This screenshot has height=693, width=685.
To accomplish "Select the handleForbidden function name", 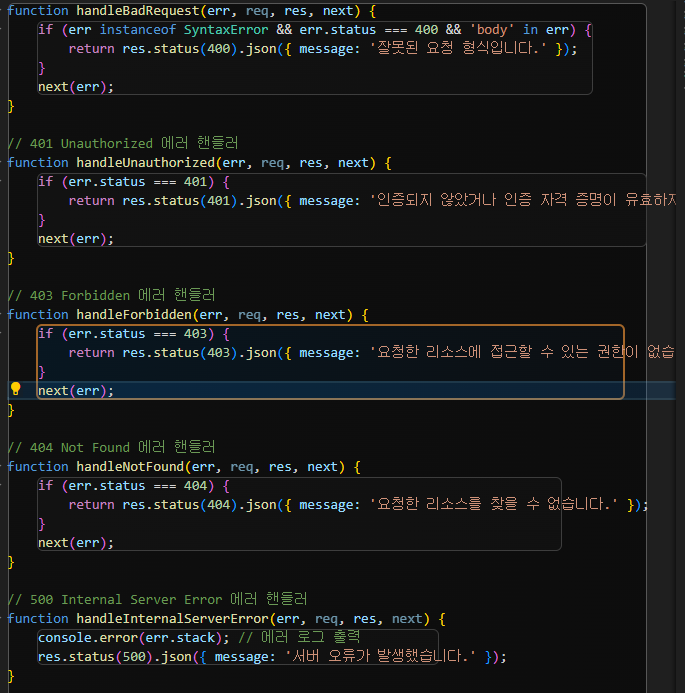I will [134, 315].
